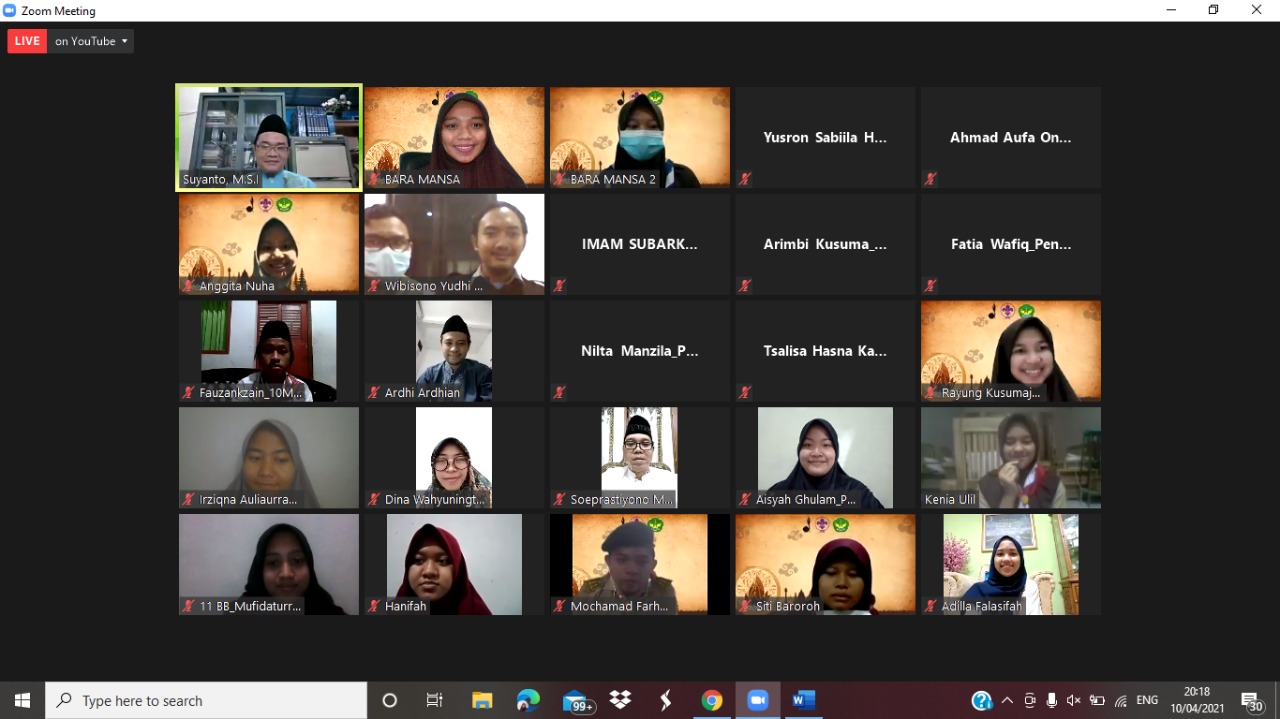
Task: Open Microsoft Edge from the taskbar
Action: point(528,701)
